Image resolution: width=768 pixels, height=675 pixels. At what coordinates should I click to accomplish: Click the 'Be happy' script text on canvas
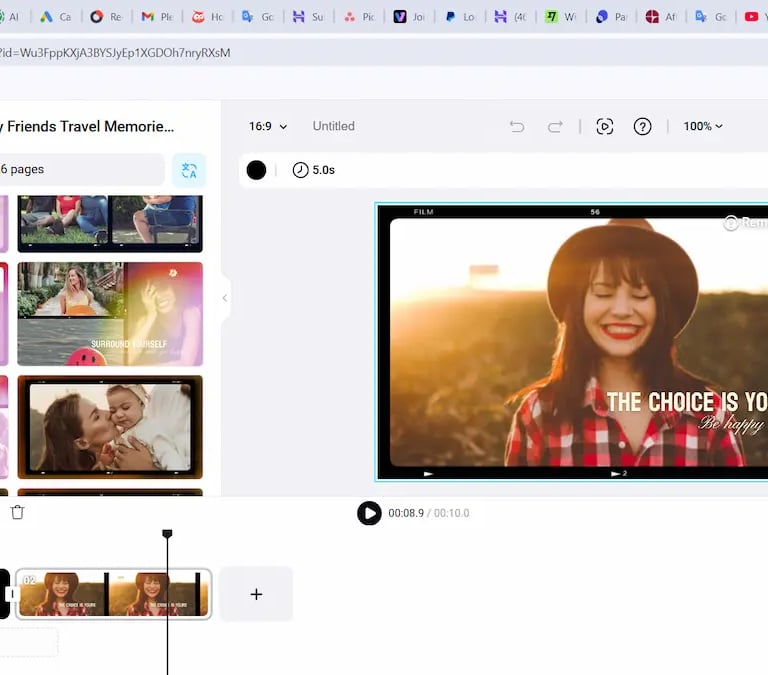pyautogui.click(x=731, y=424)
